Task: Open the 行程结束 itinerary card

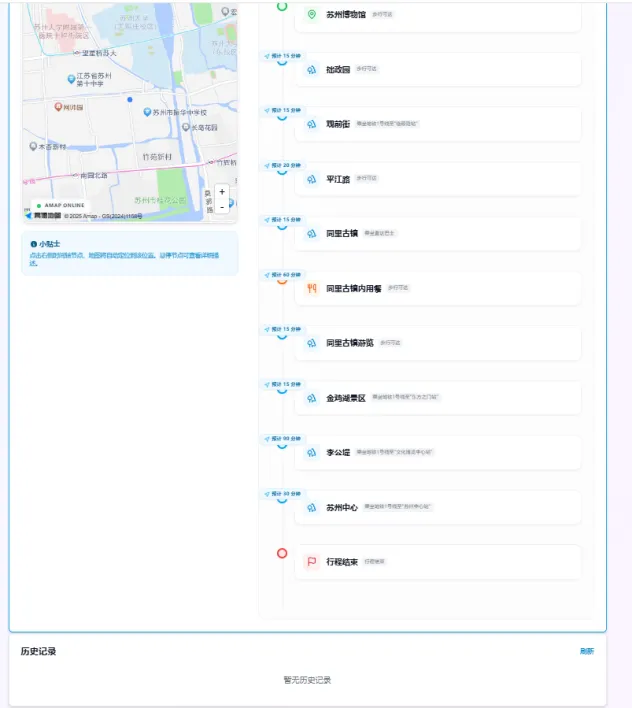Action: 437,562
